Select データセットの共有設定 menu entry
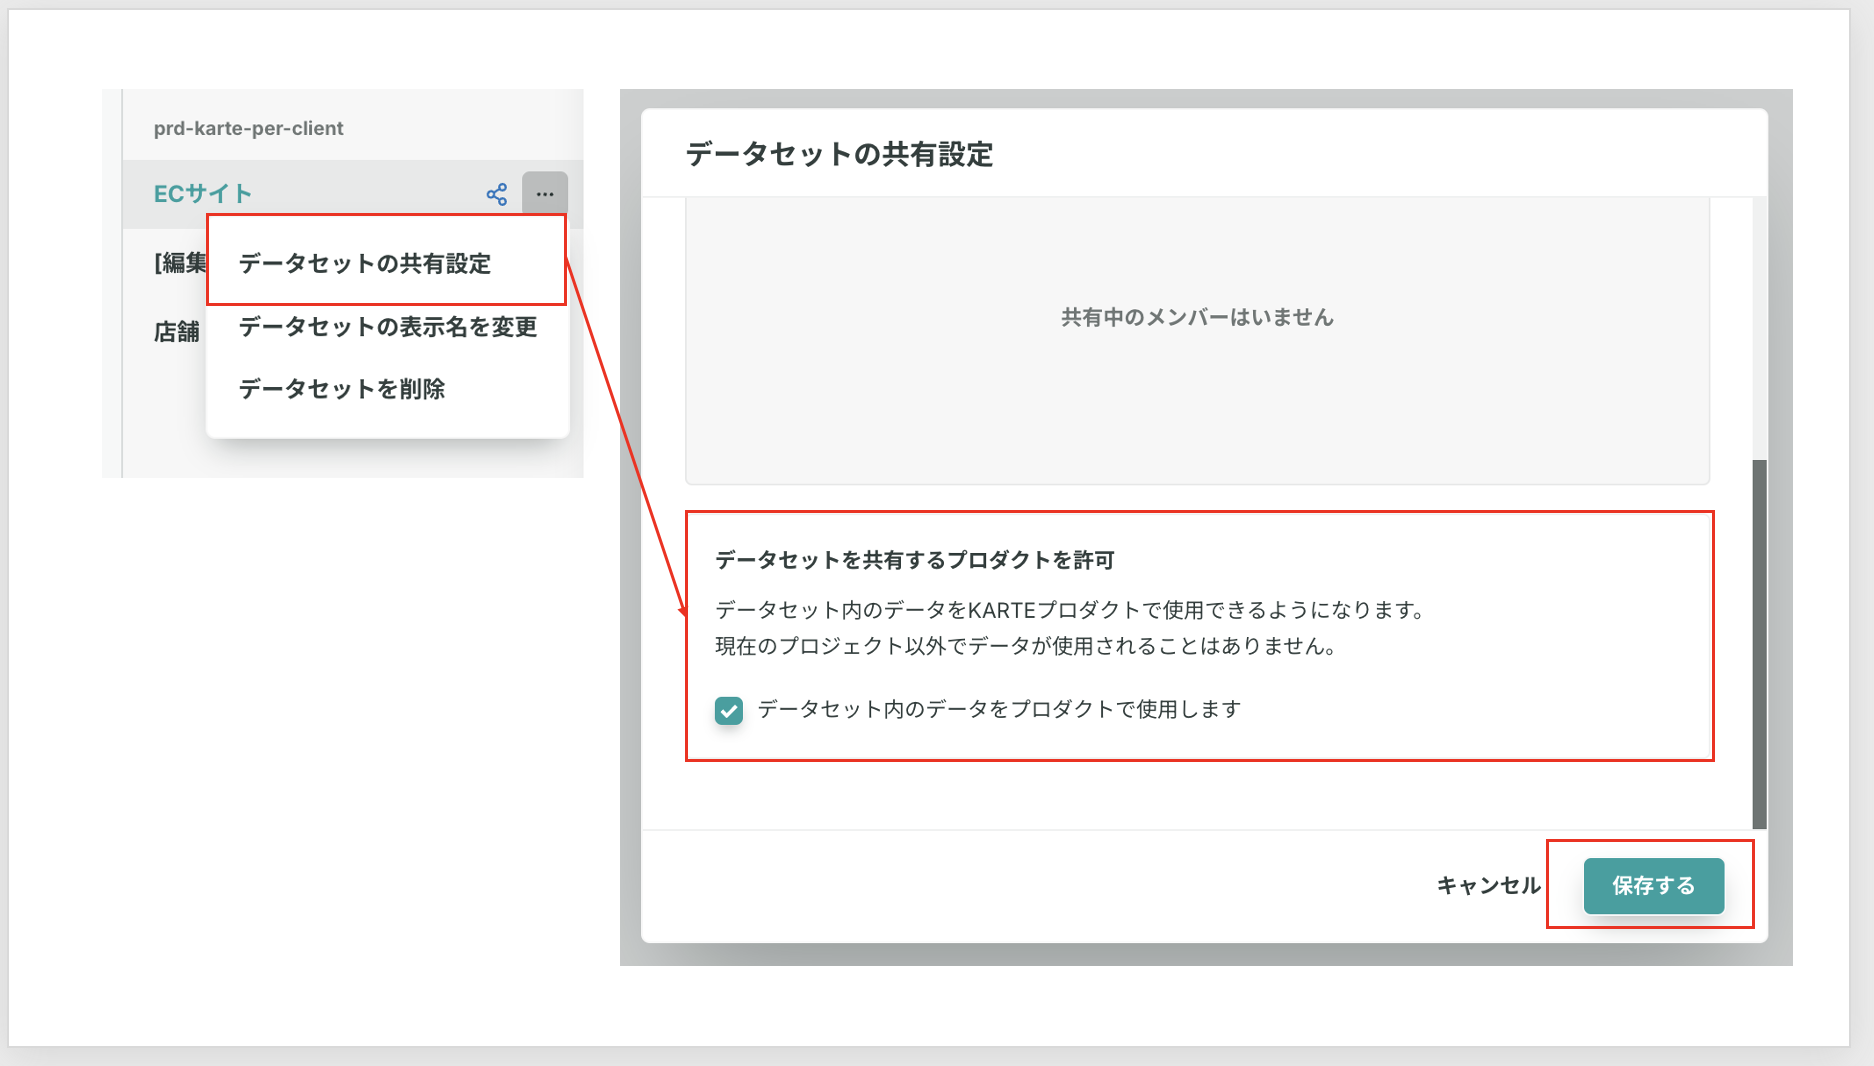The width and height of the screenshot is (1874, 1066). coord(365,263)
